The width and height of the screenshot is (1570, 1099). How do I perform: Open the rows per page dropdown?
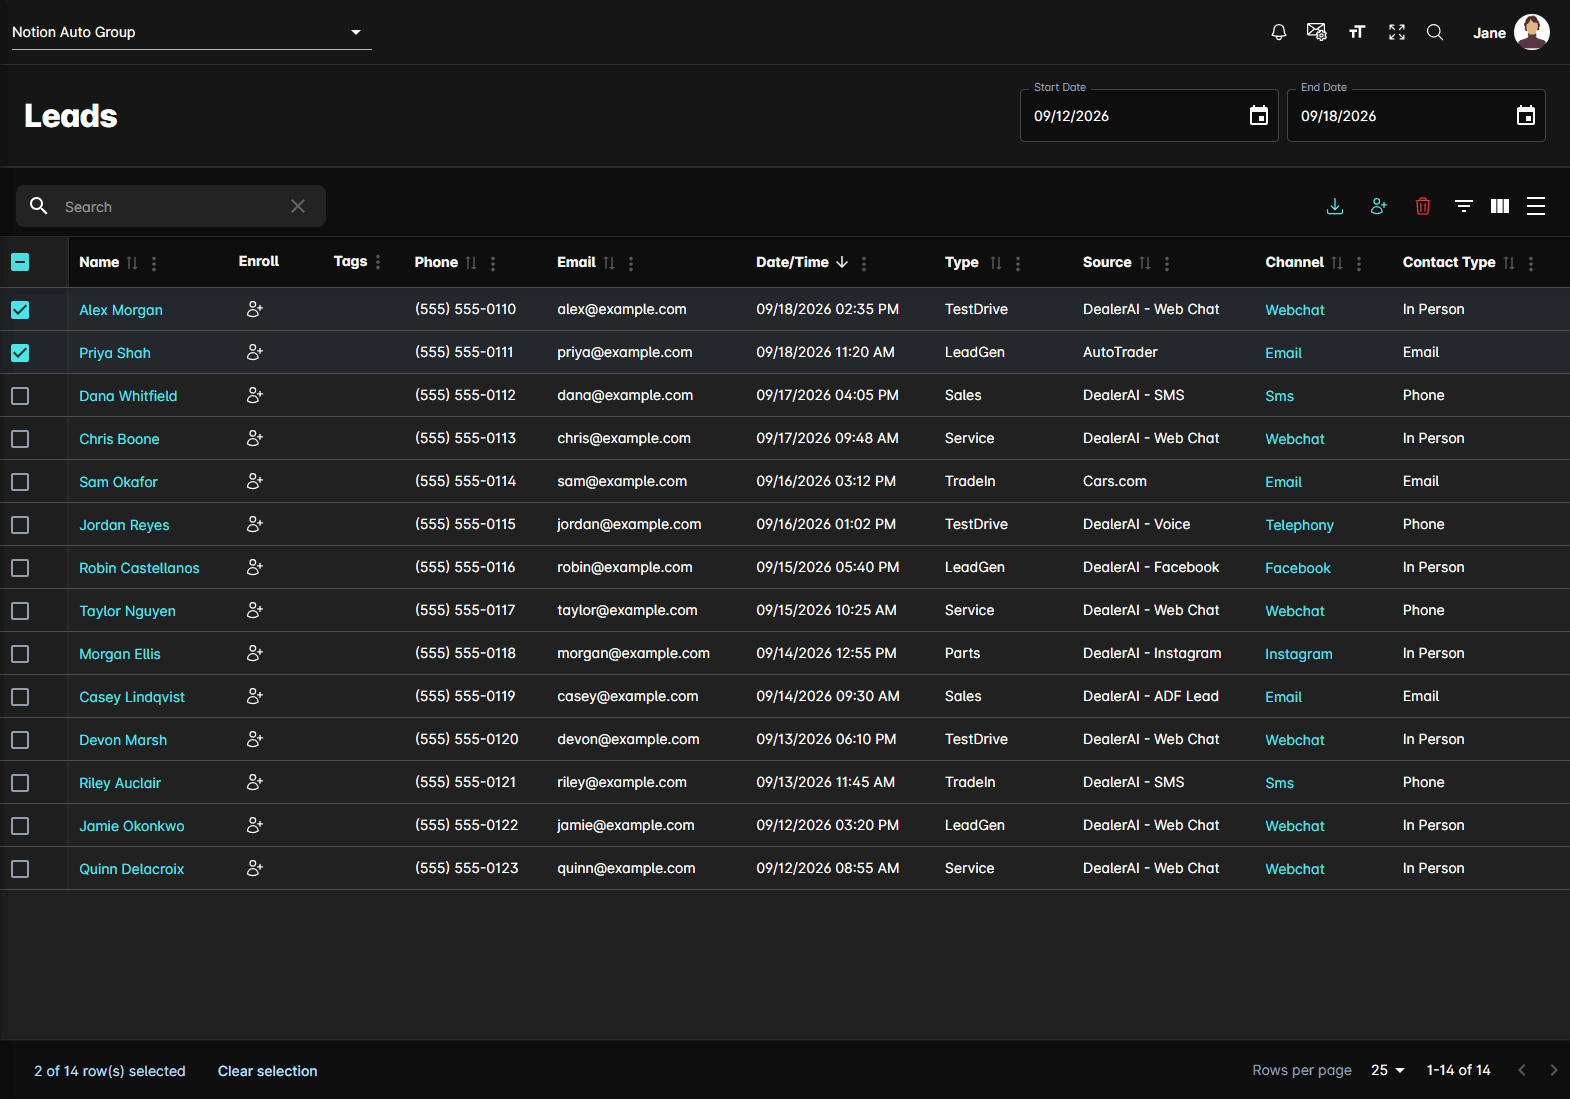tap(1388, 1070)
